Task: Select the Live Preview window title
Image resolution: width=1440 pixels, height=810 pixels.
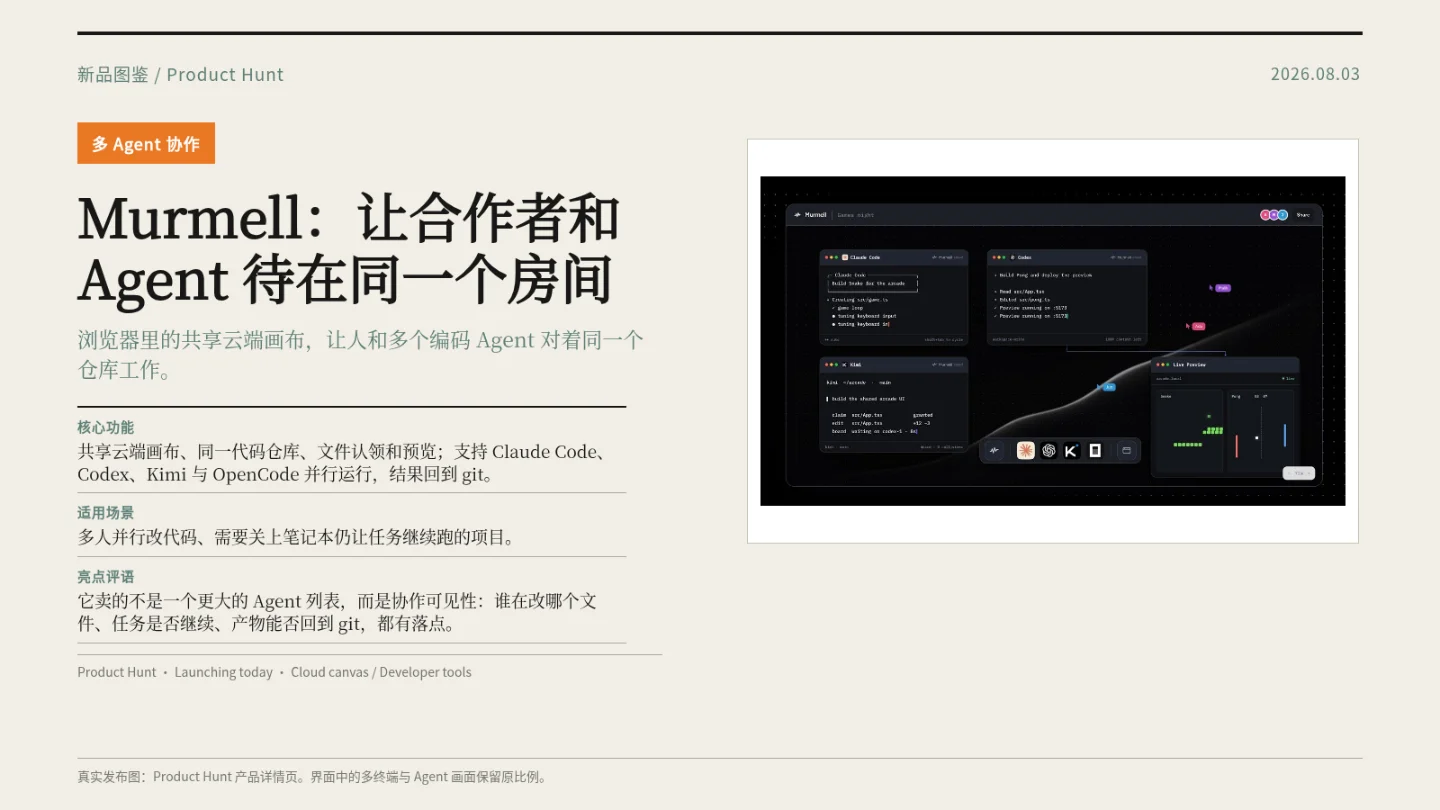Action: [1189, 365]
